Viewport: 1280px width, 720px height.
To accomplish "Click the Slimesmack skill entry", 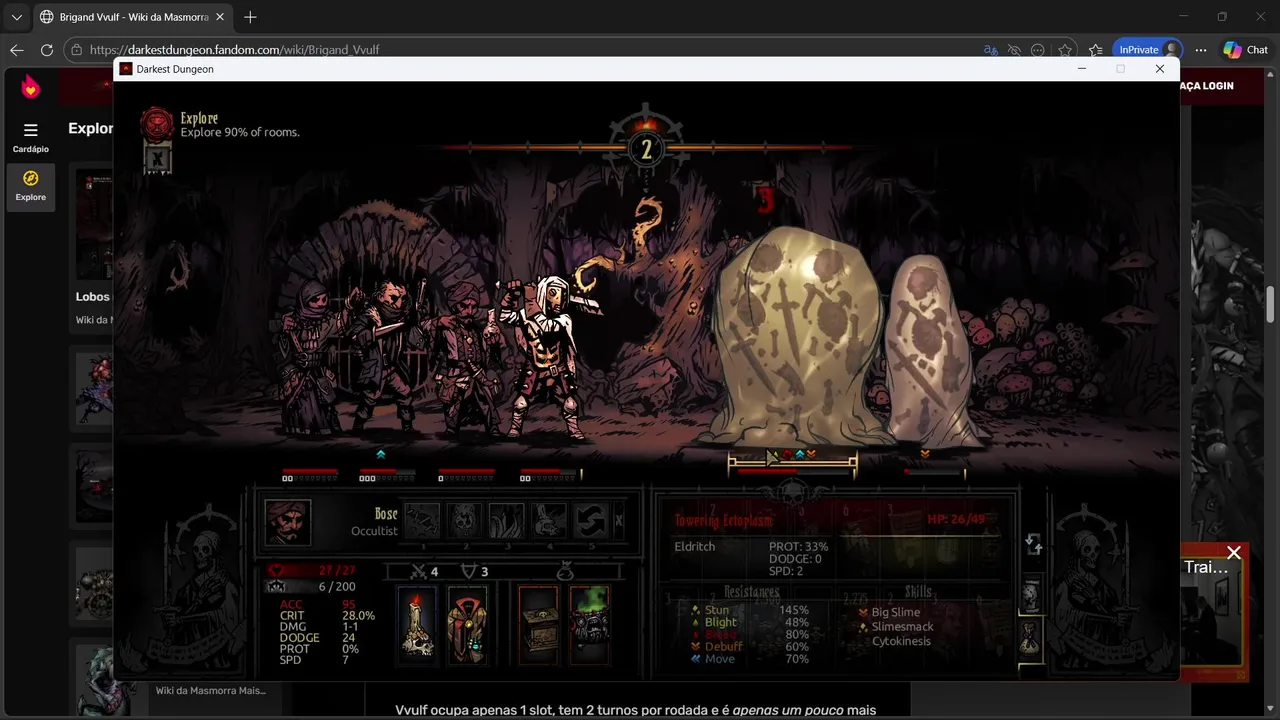I will pos(895,627).
